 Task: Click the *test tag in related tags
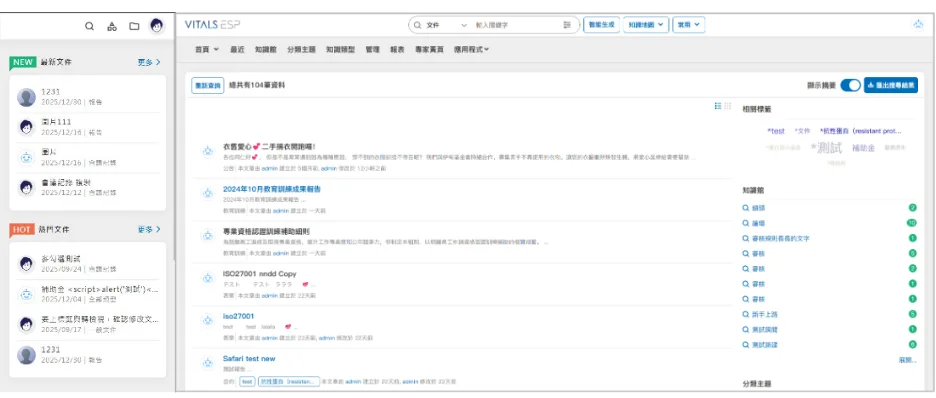776,131
